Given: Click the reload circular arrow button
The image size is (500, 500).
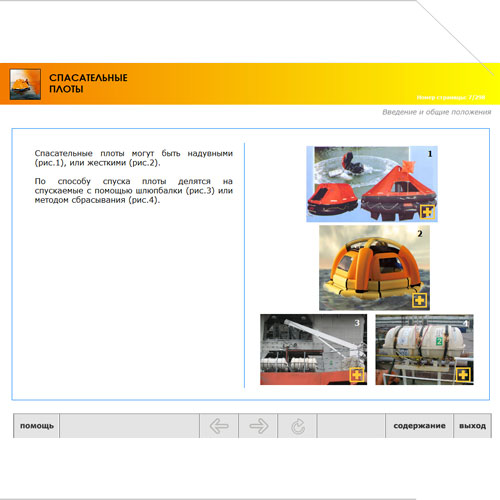Looking at the screenshot, I should point(297,426).
